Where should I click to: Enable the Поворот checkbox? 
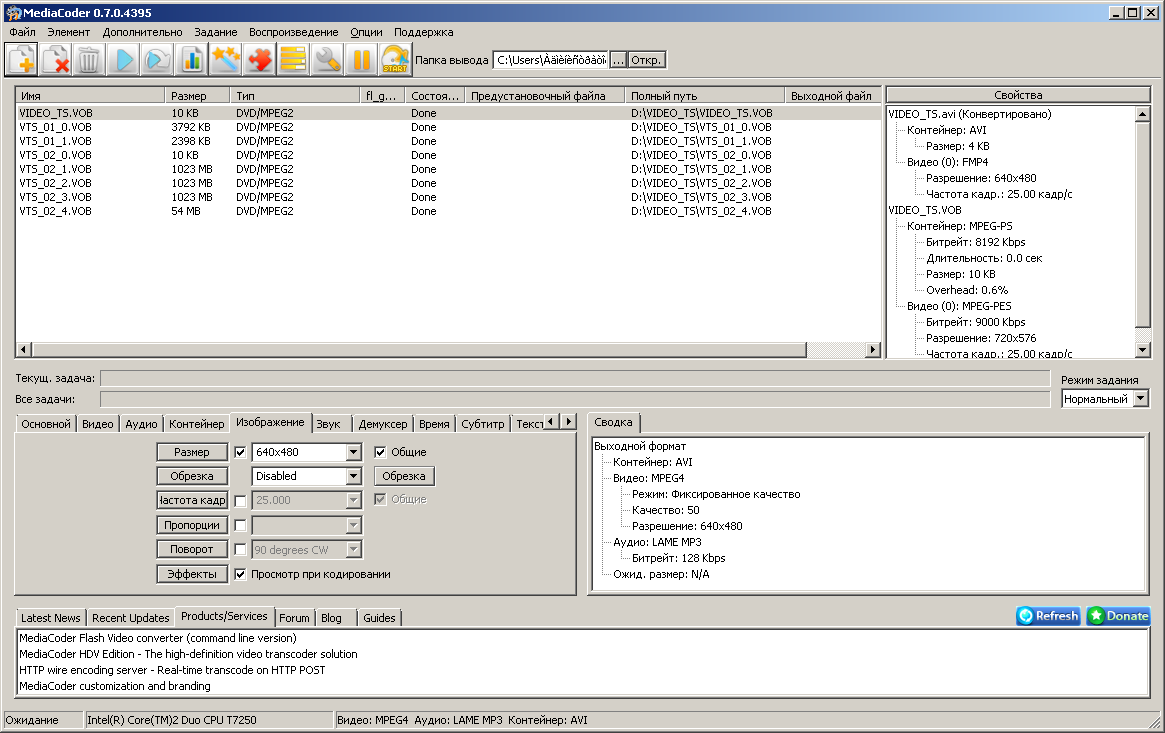240,550
